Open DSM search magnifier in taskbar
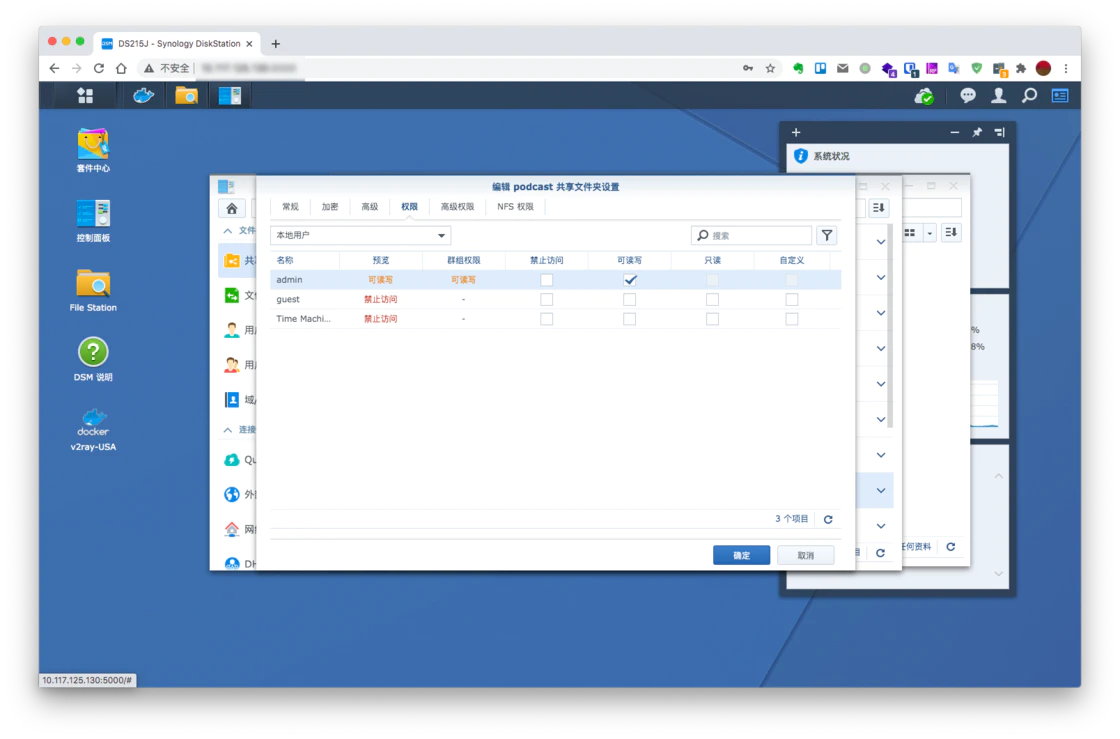The height and width of the screenshot is (739, 1120). (x=1029, y=96)
